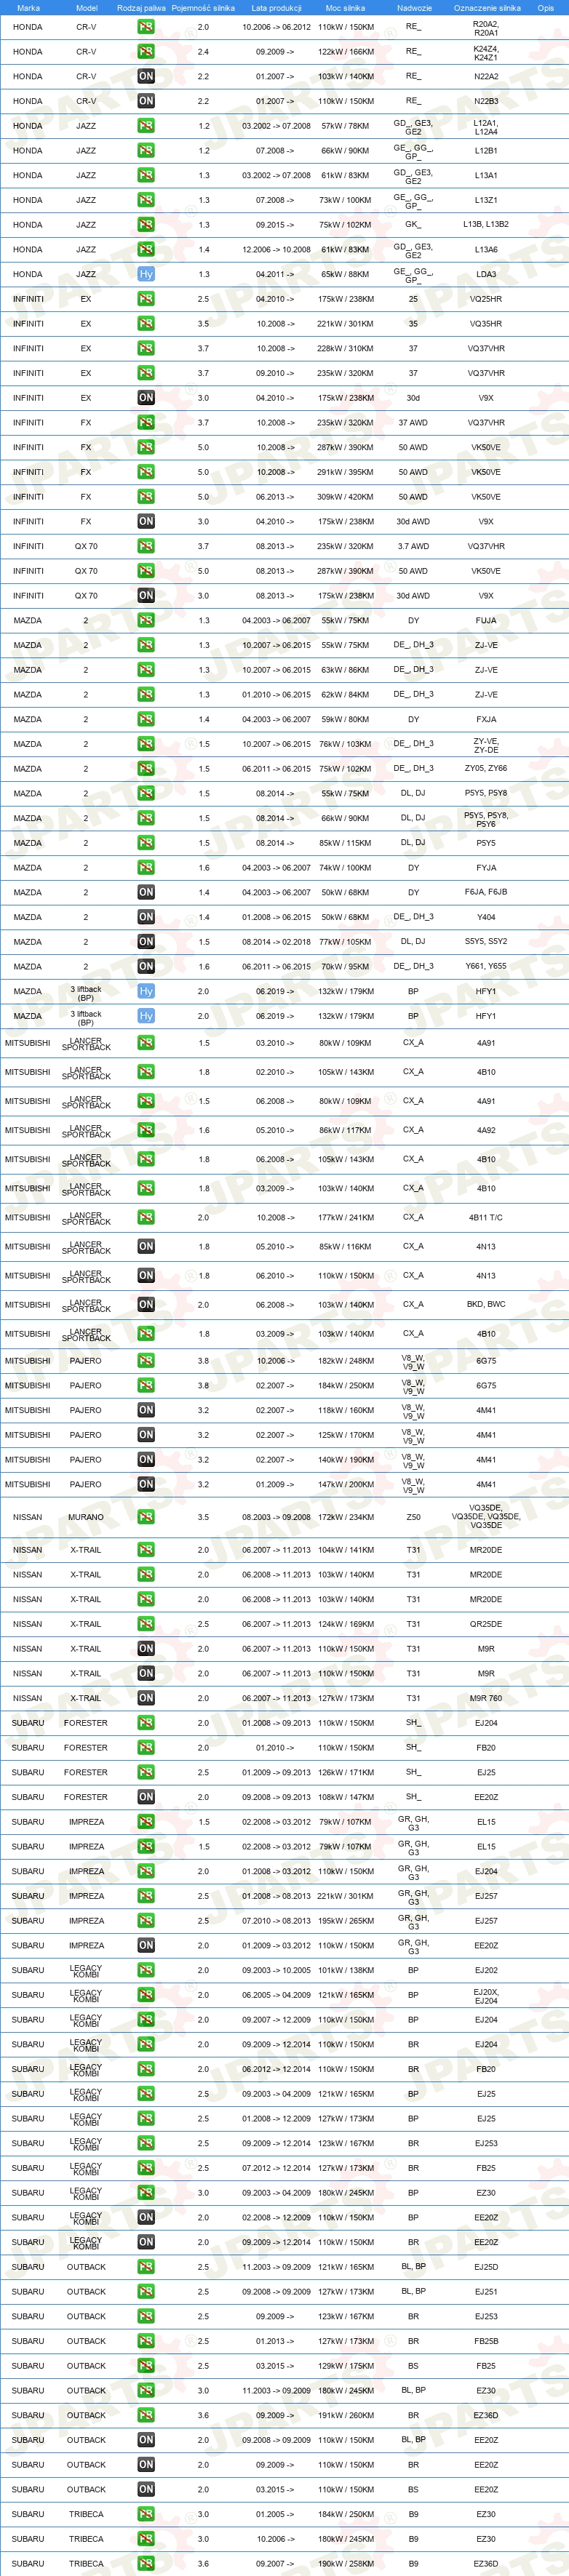Click the Lata produkcji column header

pos(276,8)
